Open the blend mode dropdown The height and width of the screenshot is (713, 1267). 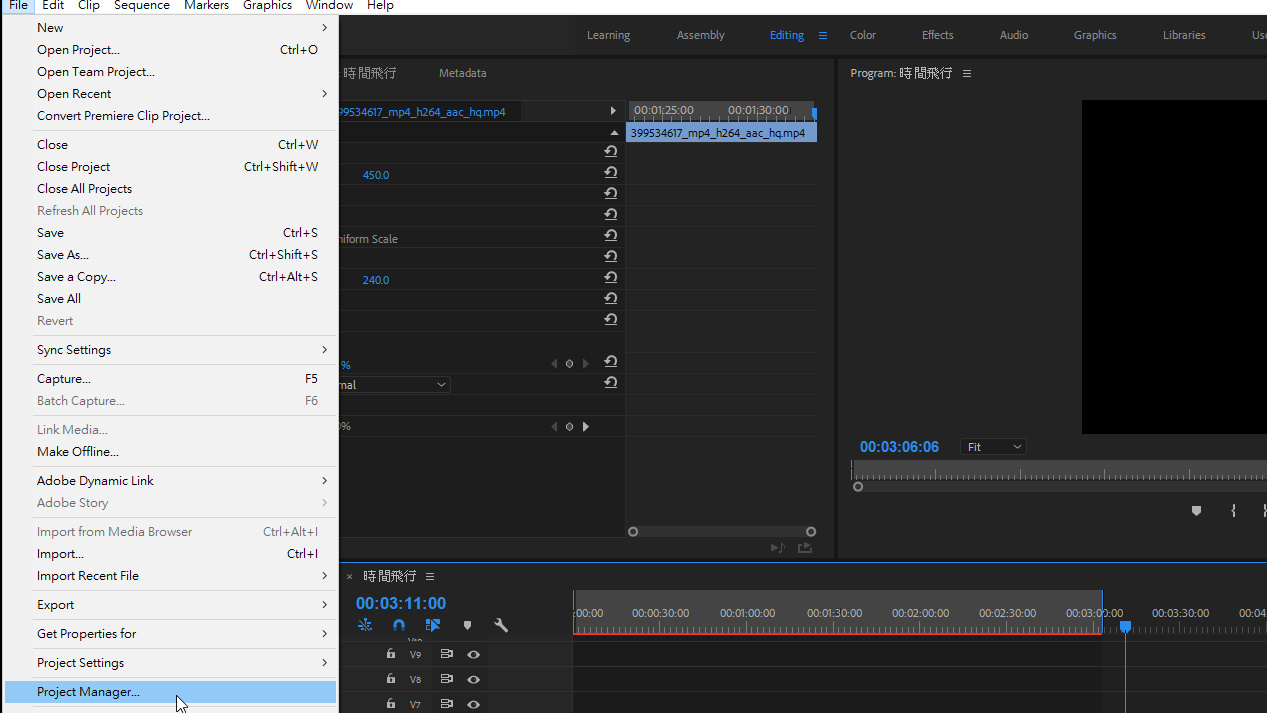tap(395, 384)
